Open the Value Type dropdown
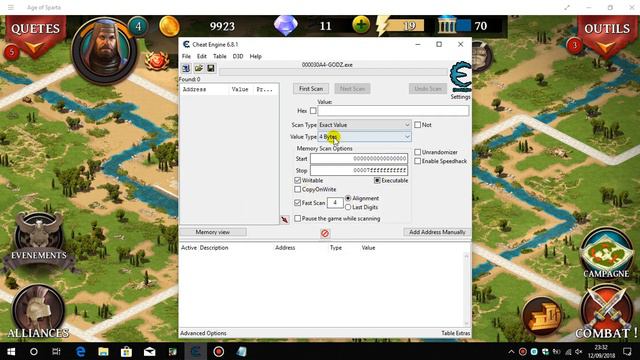640x360 pixels. [x=364, y=137]
